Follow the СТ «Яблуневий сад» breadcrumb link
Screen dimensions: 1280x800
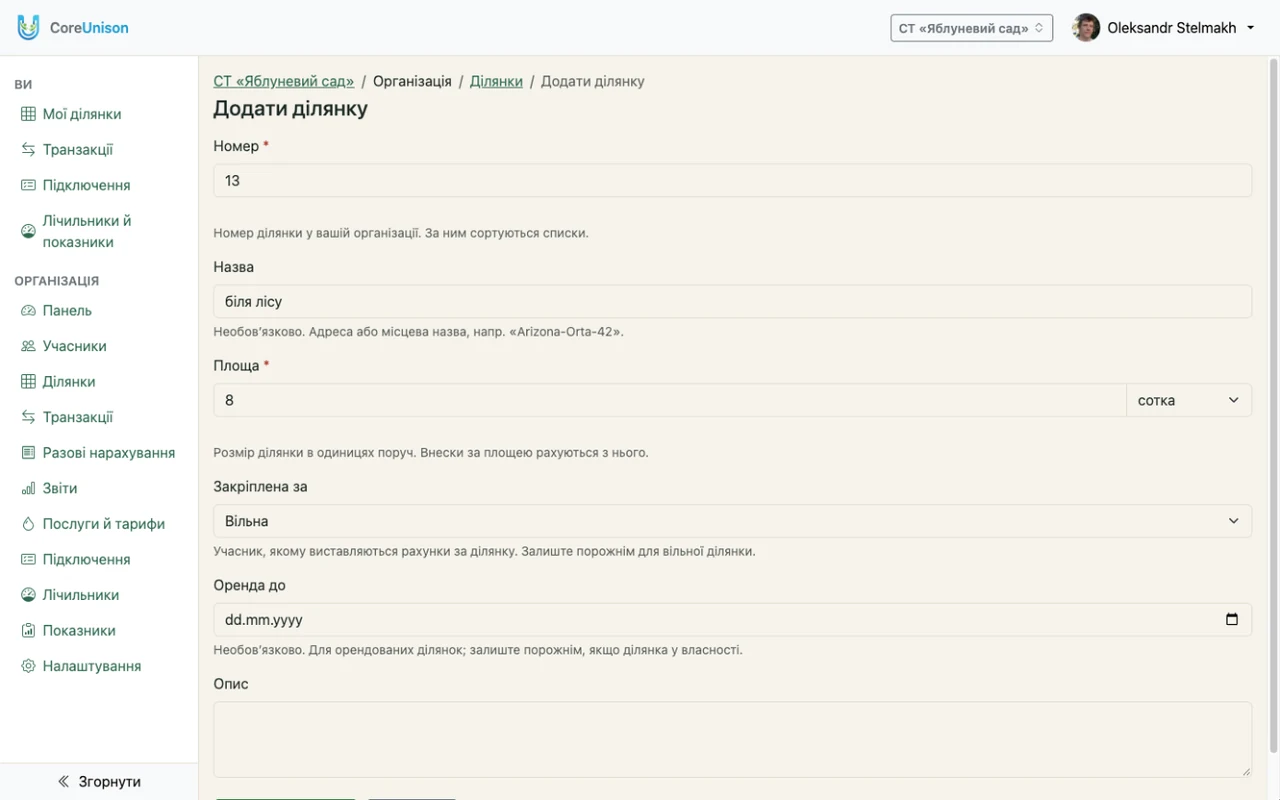click(x=283, y=81)
